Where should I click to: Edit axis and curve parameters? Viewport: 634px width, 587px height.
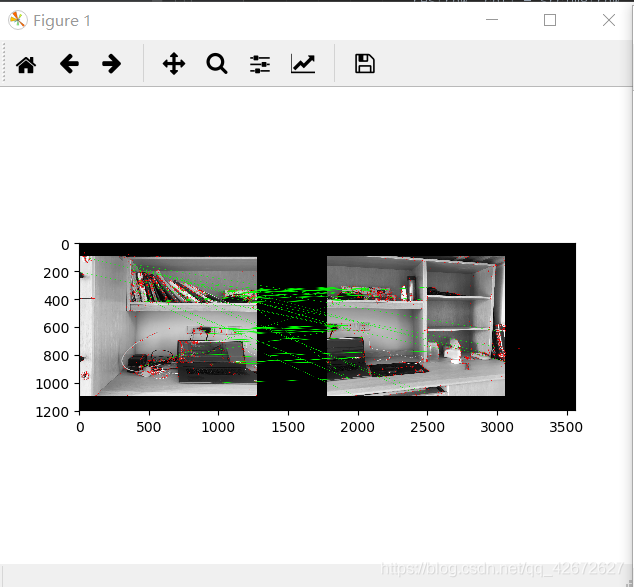[x=303, y=64]
